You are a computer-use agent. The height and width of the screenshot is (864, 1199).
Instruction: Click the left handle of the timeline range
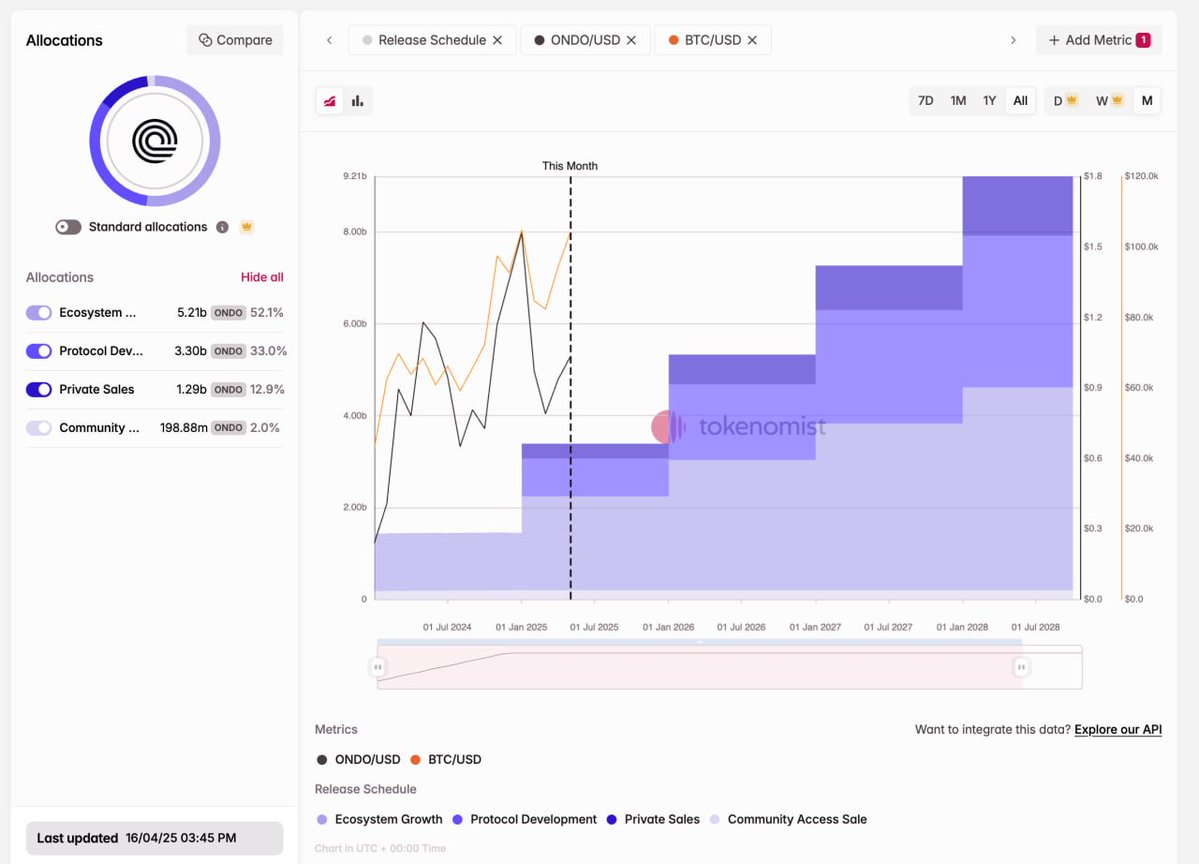click(378, 667)
